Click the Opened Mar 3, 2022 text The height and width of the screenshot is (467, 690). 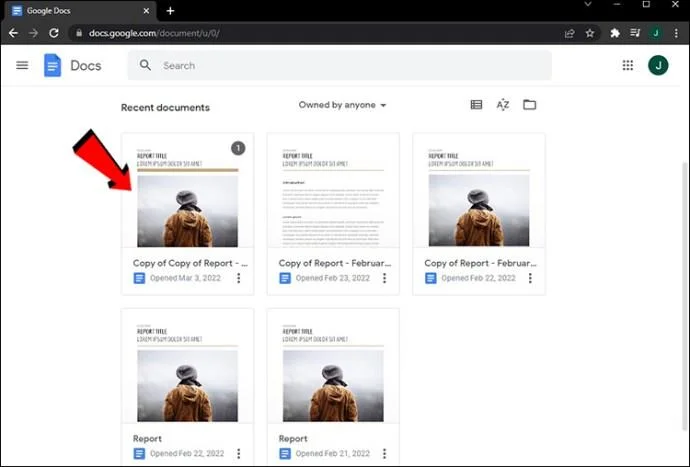coord(185,278)
